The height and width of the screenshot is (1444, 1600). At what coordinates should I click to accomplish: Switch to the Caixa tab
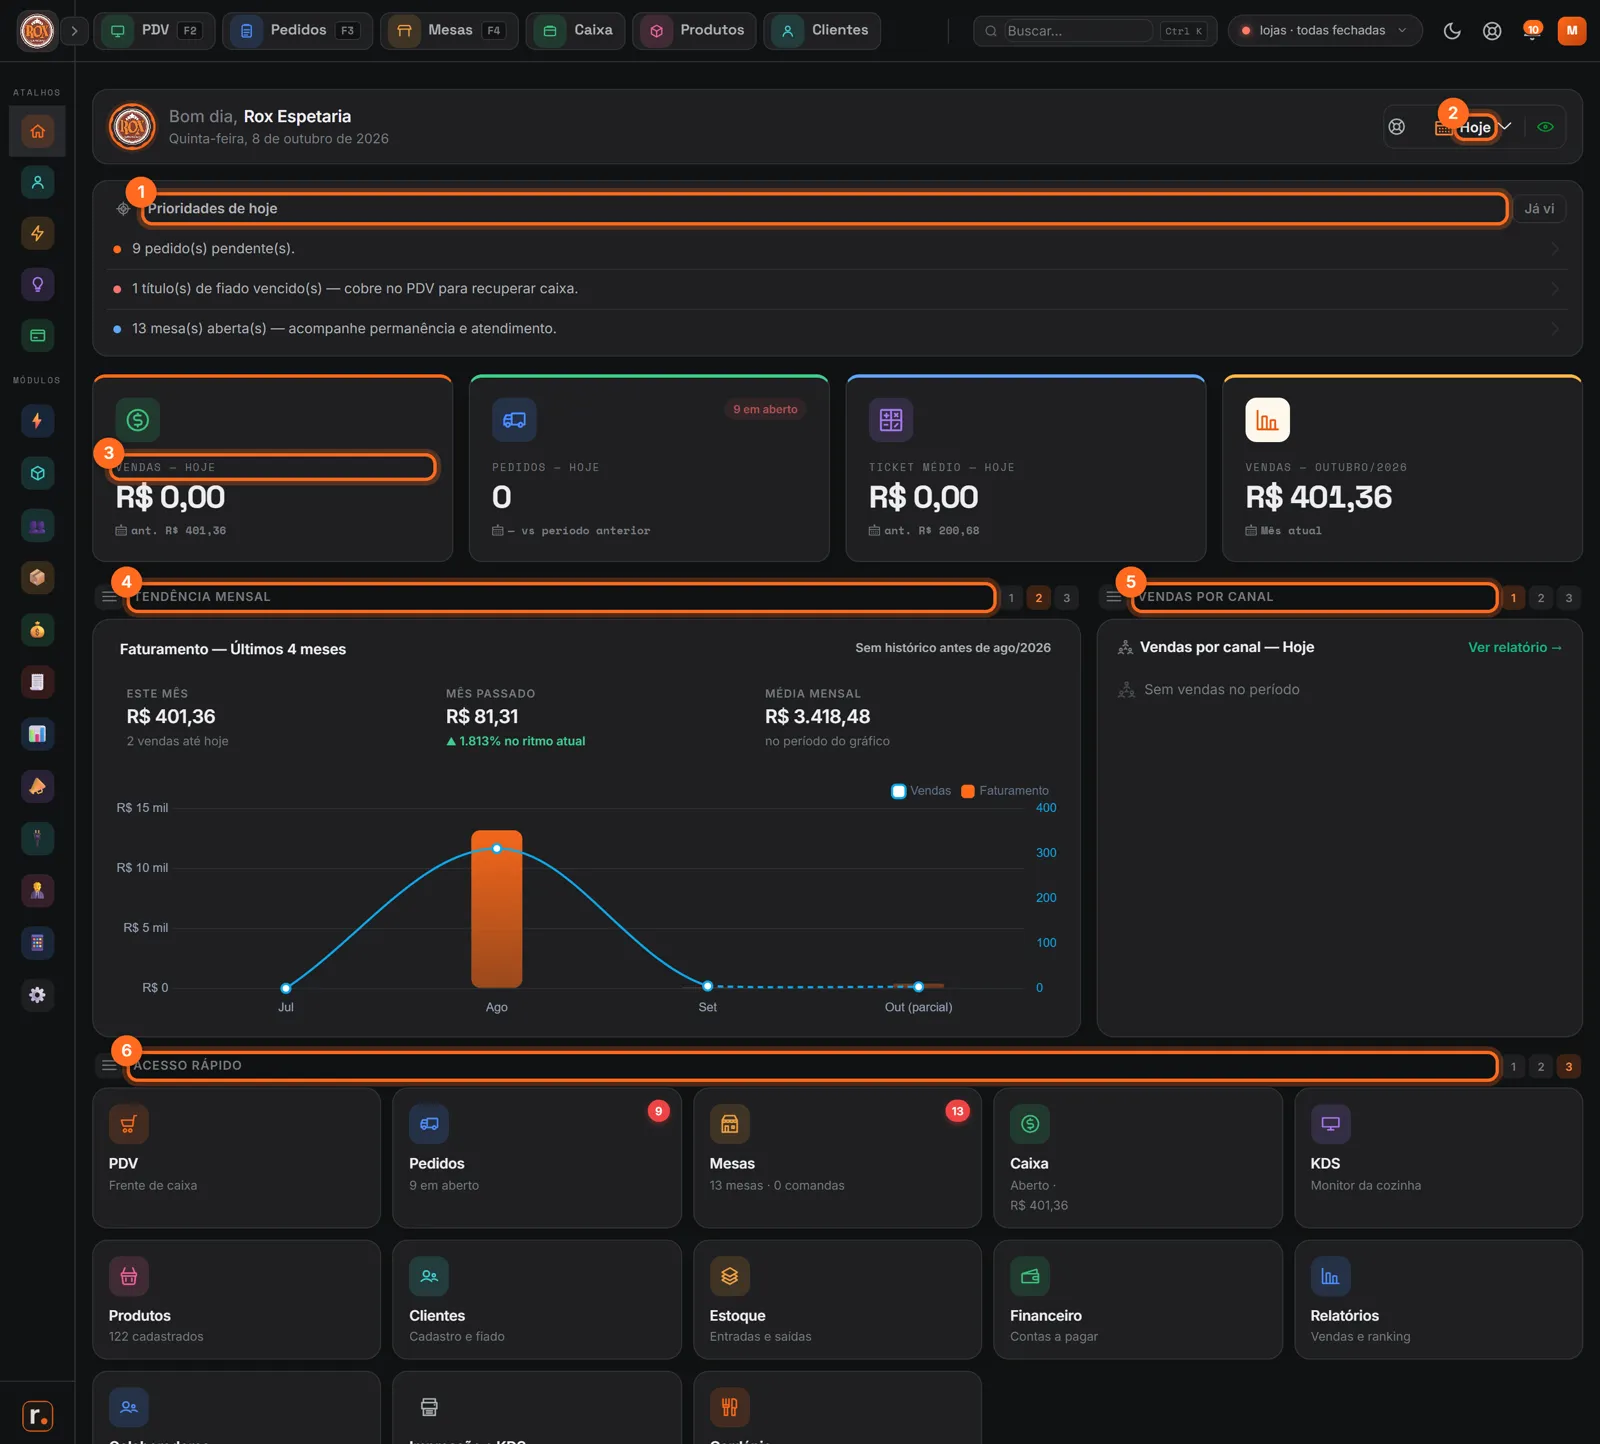[x=576, y=31]
